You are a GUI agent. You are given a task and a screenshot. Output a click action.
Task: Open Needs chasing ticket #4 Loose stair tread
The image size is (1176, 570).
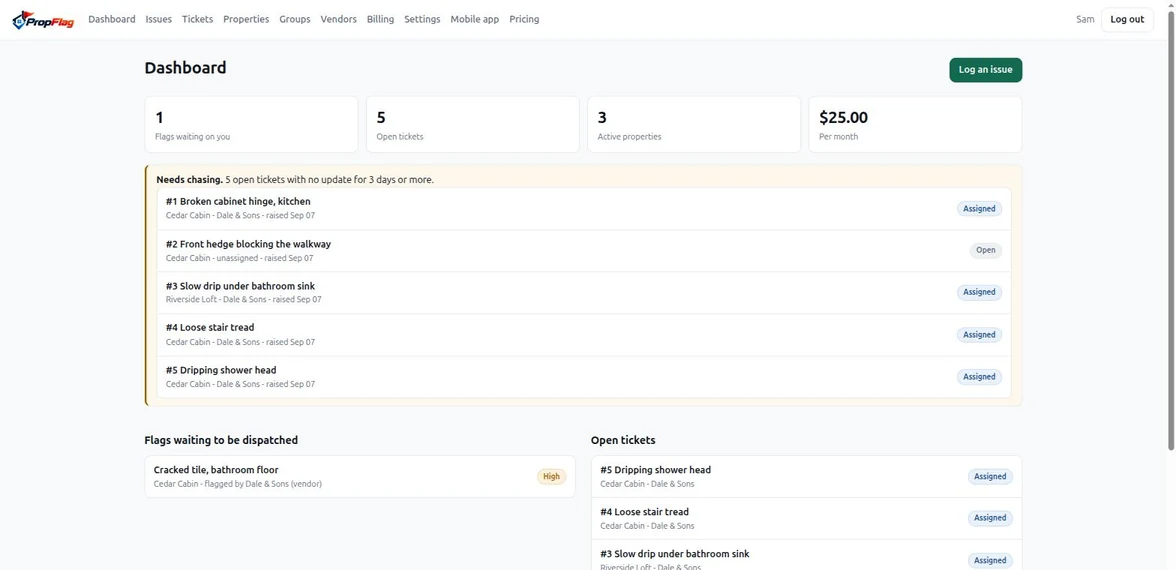584,334
